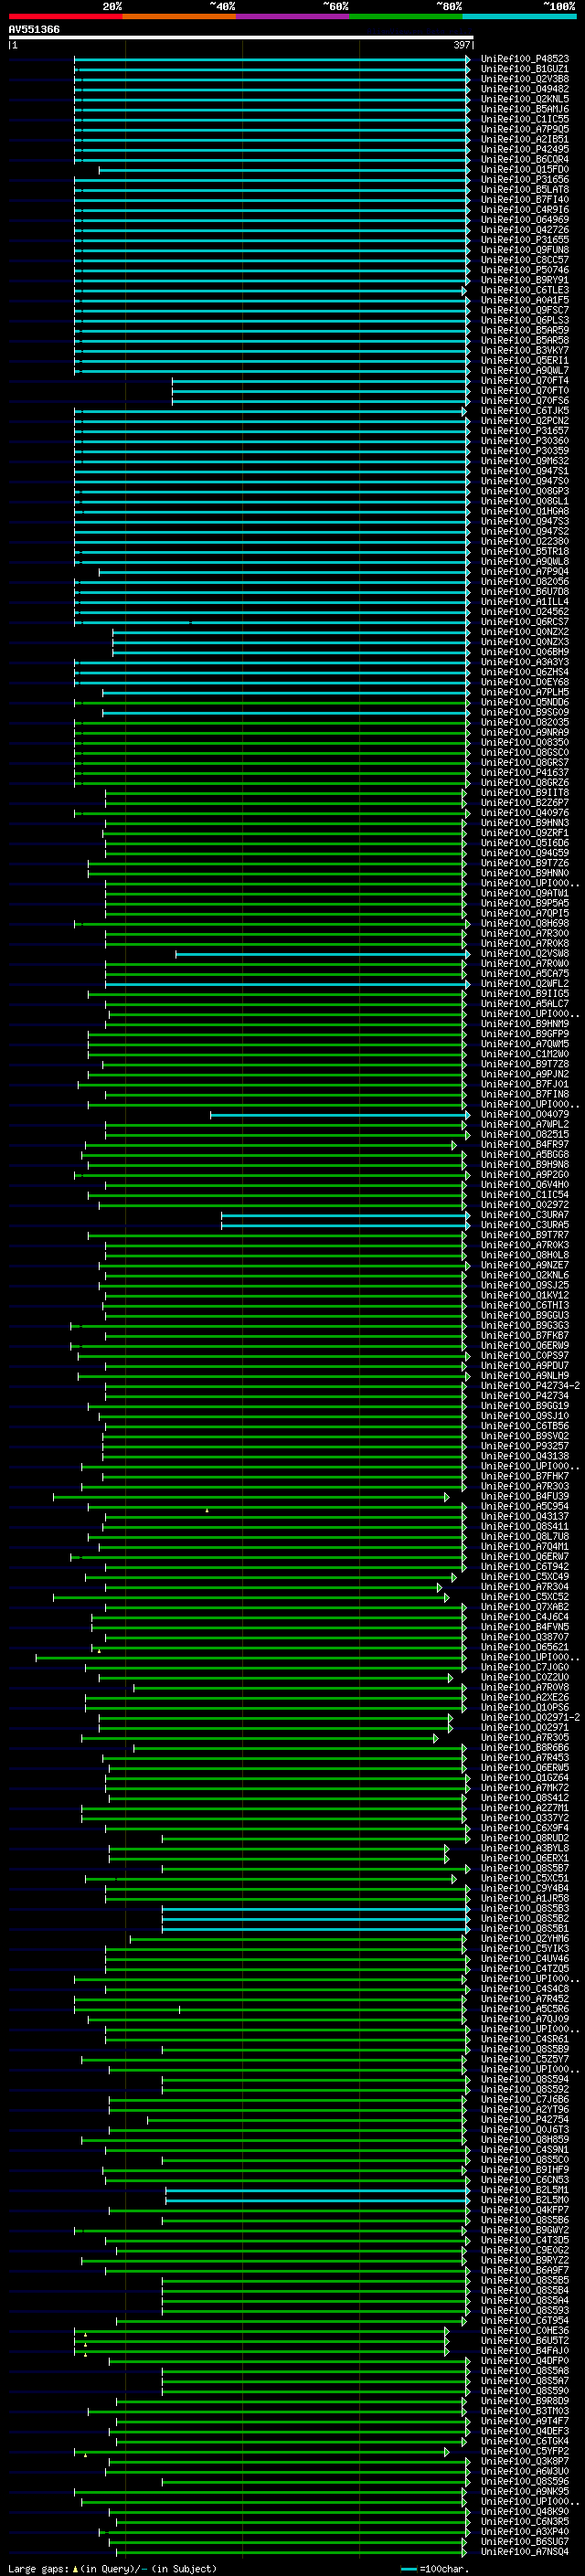The width and height of the screenshot is (585, 2576).
Task: Select subject label UniRef100_Q1KV12
Action: (524, 1295)
